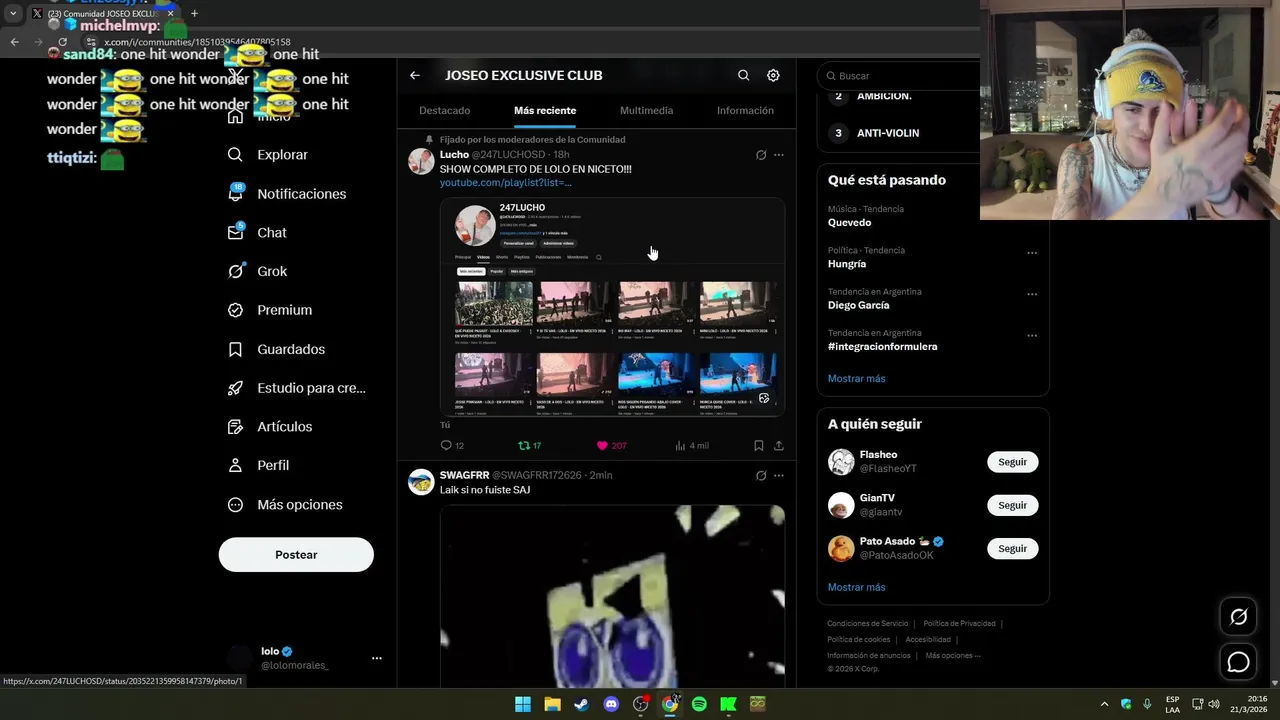The image size is (1280, 720).
Task: Open Grok explain on SWAGFRR's post
Action: (761, 475)
